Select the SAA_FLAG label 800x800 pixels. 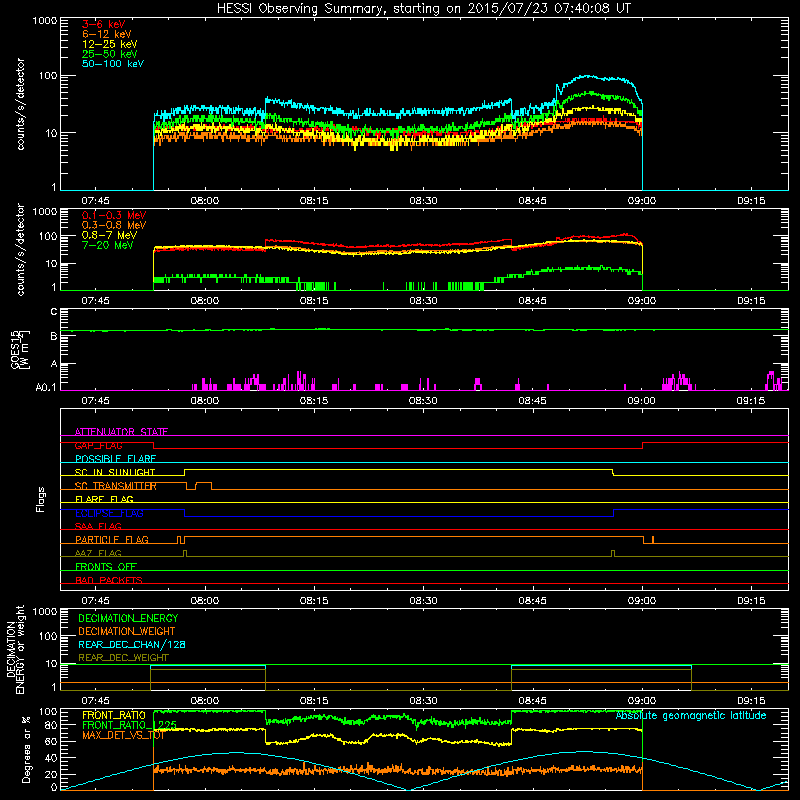98,526
